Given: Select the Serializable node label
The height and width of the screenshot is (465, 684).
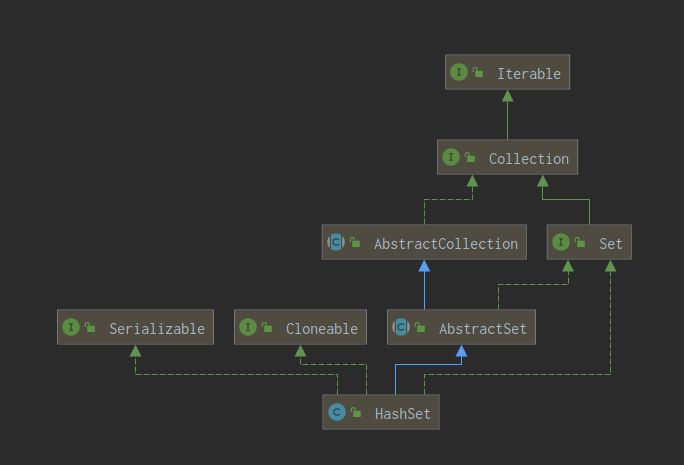Looking at the screenshot, I should click(156, 328).
